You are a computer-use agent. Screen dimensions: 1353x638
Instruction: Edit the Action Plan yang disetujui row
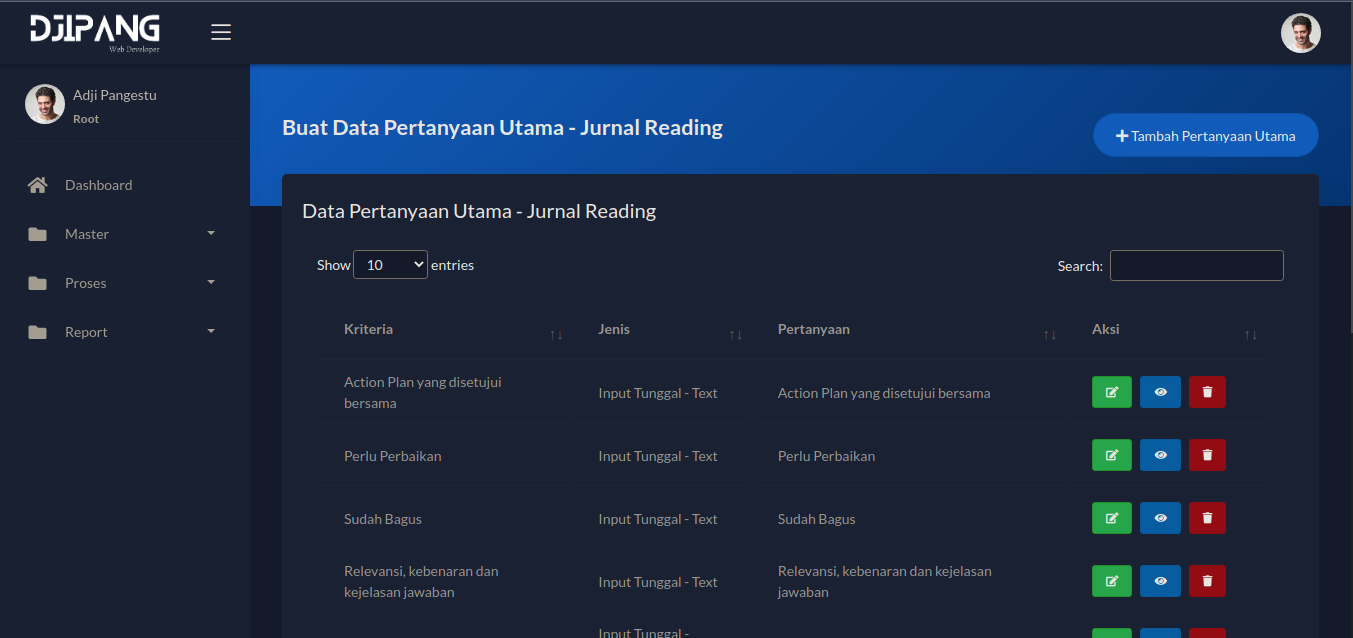[x=1111, y=392]
